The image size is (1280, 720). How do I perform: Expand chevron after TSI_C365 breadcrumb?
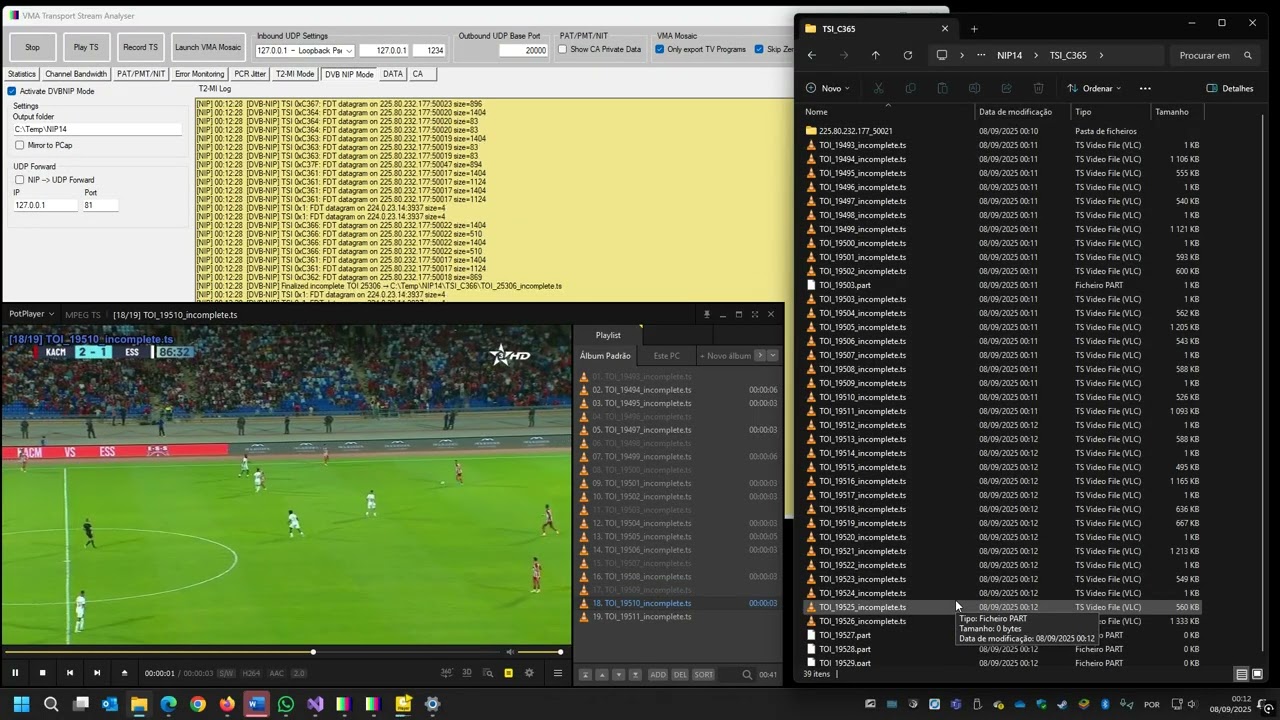[1101, 55]
